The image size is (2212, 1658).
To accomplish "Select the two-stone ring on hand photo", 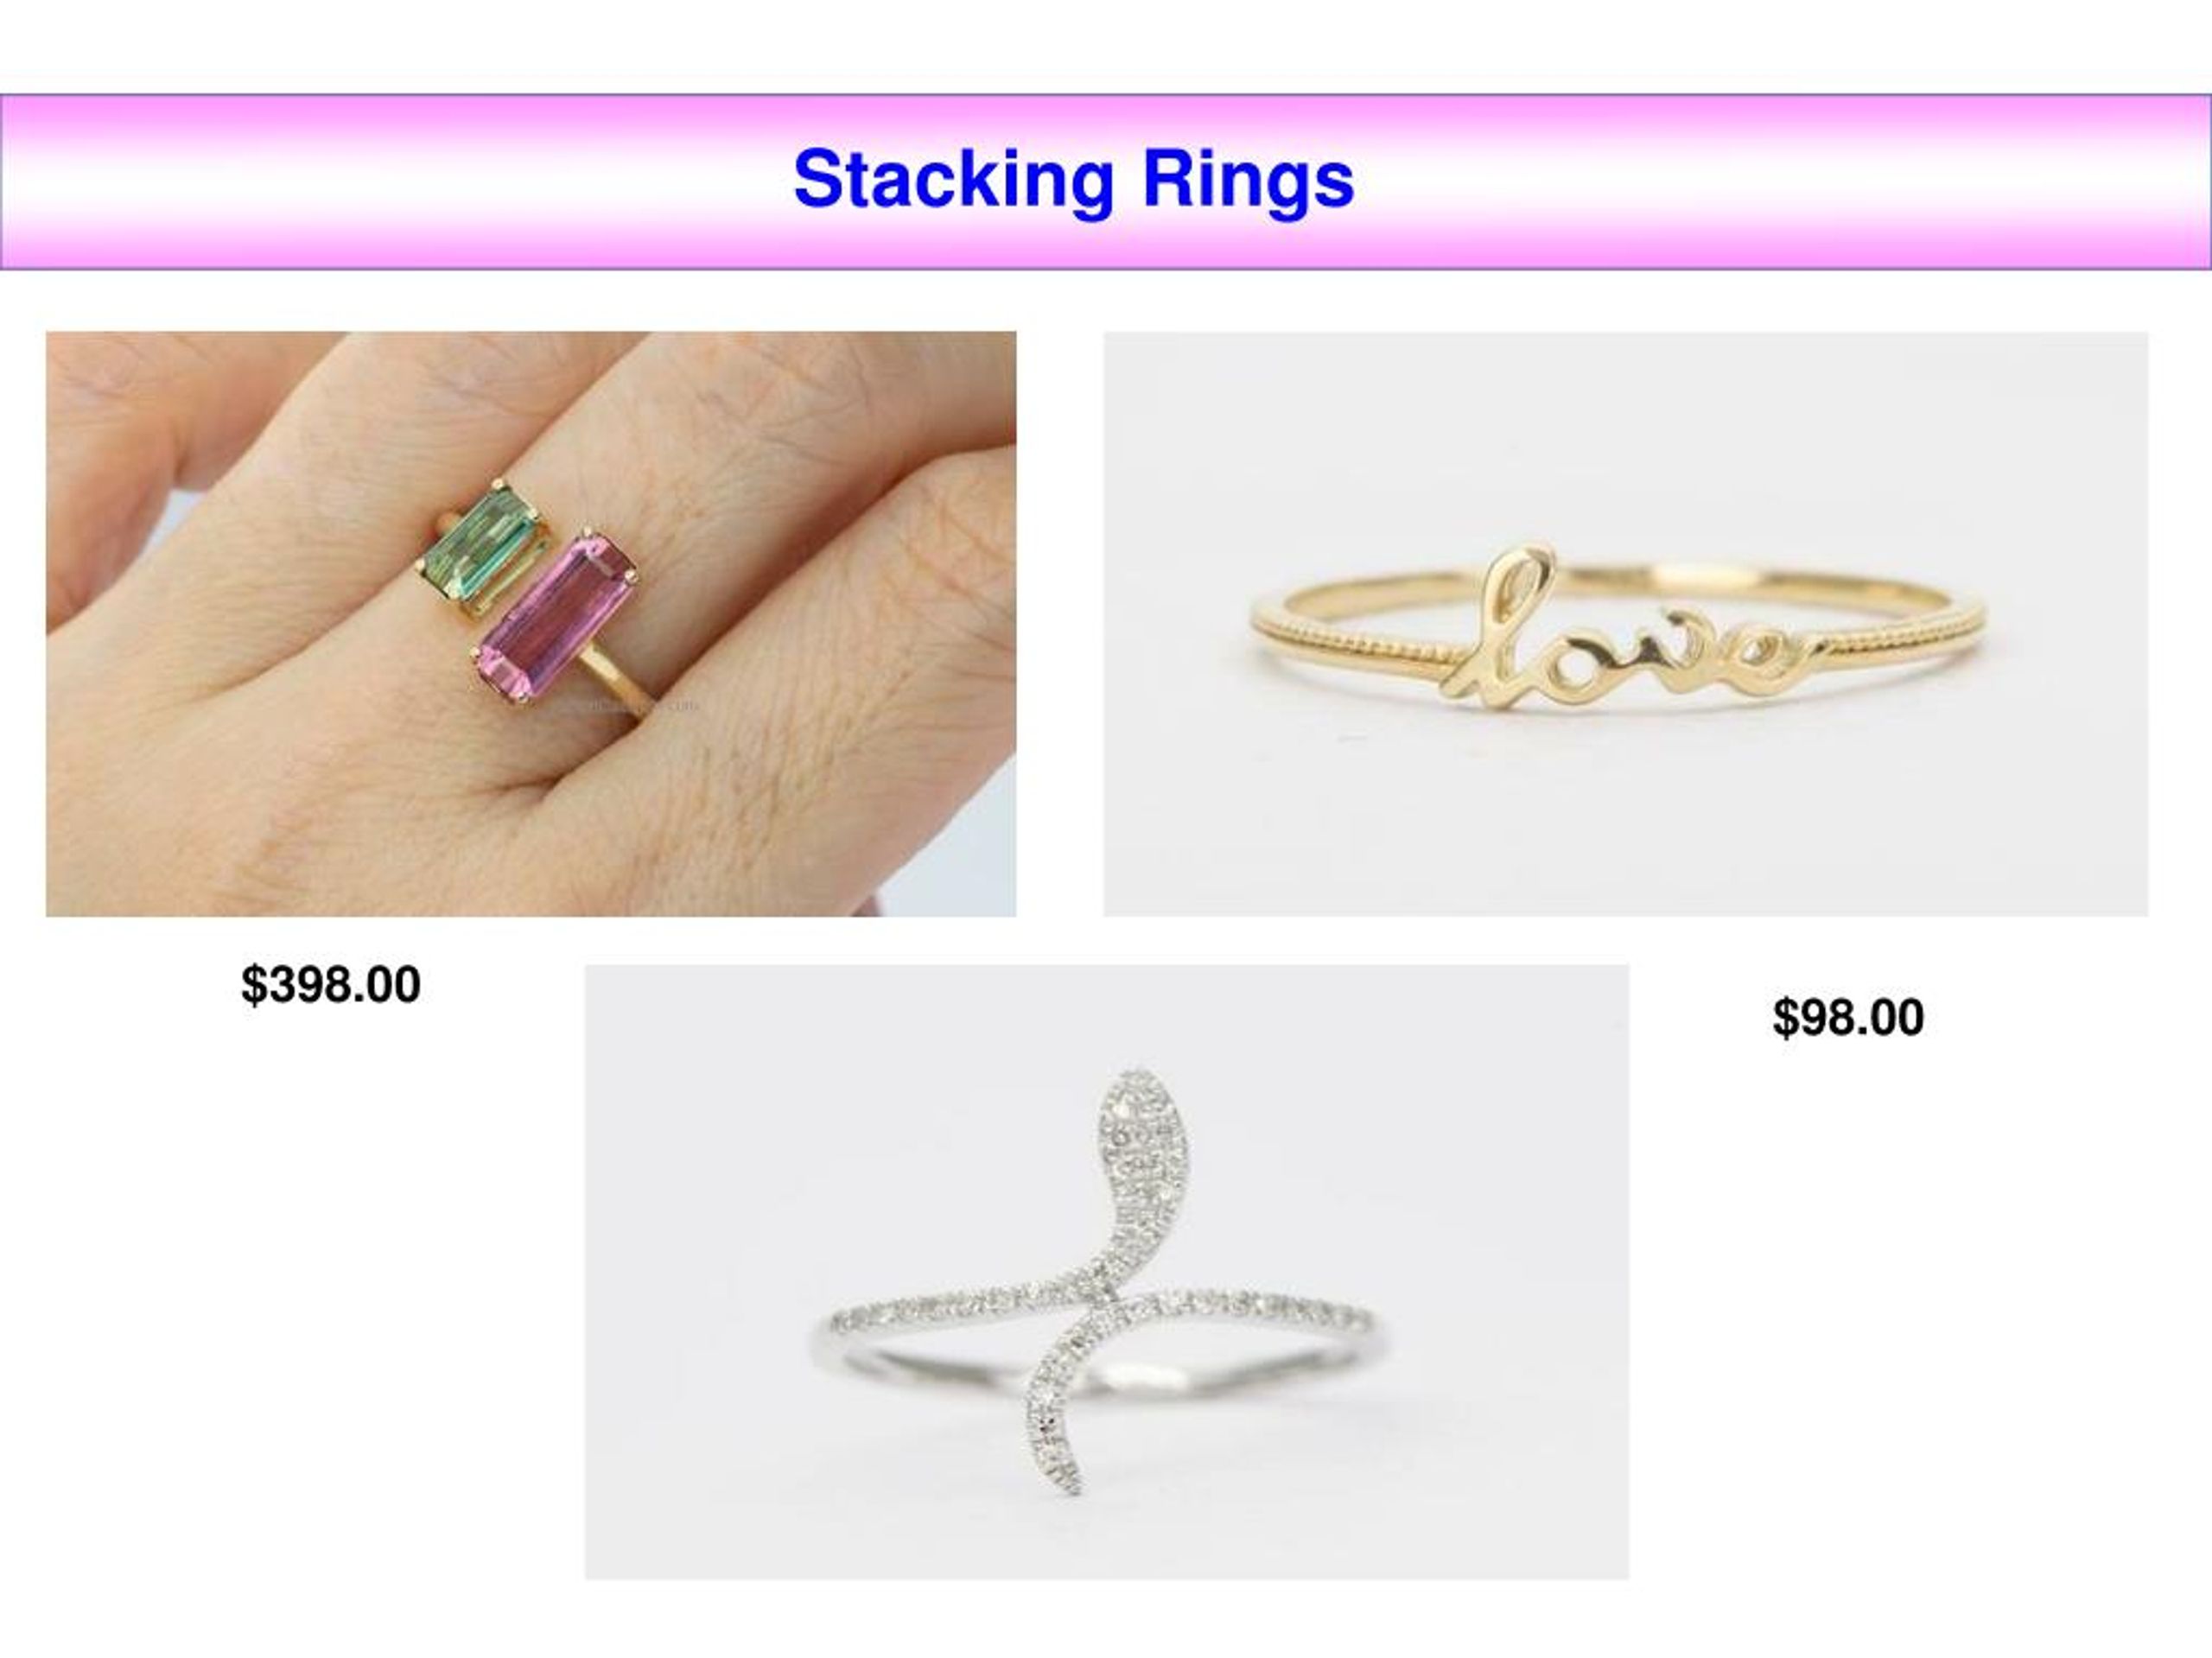I will coord(531,624).
